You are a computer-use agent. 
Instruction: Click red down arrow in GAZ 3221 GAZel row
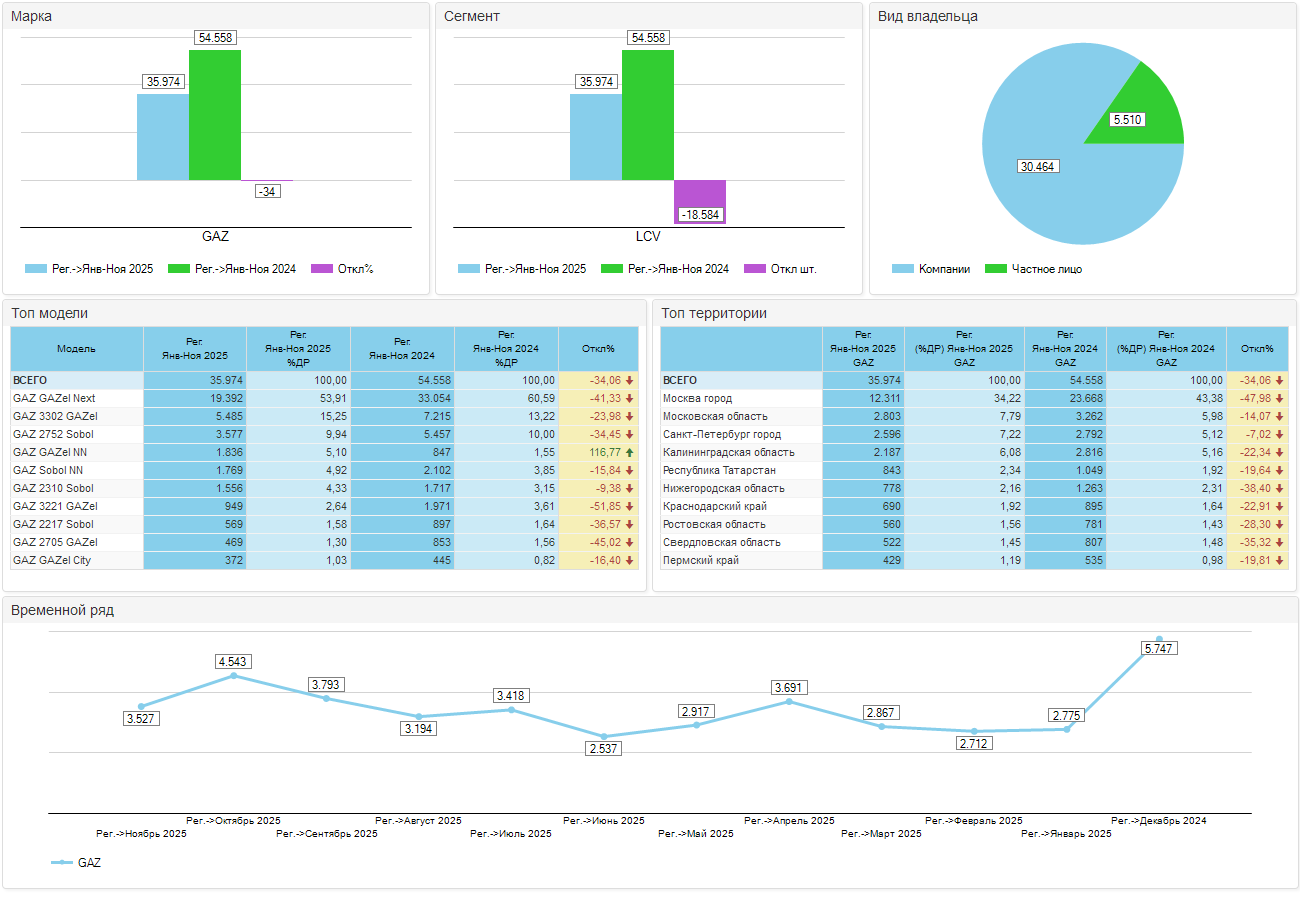(630, 507)
